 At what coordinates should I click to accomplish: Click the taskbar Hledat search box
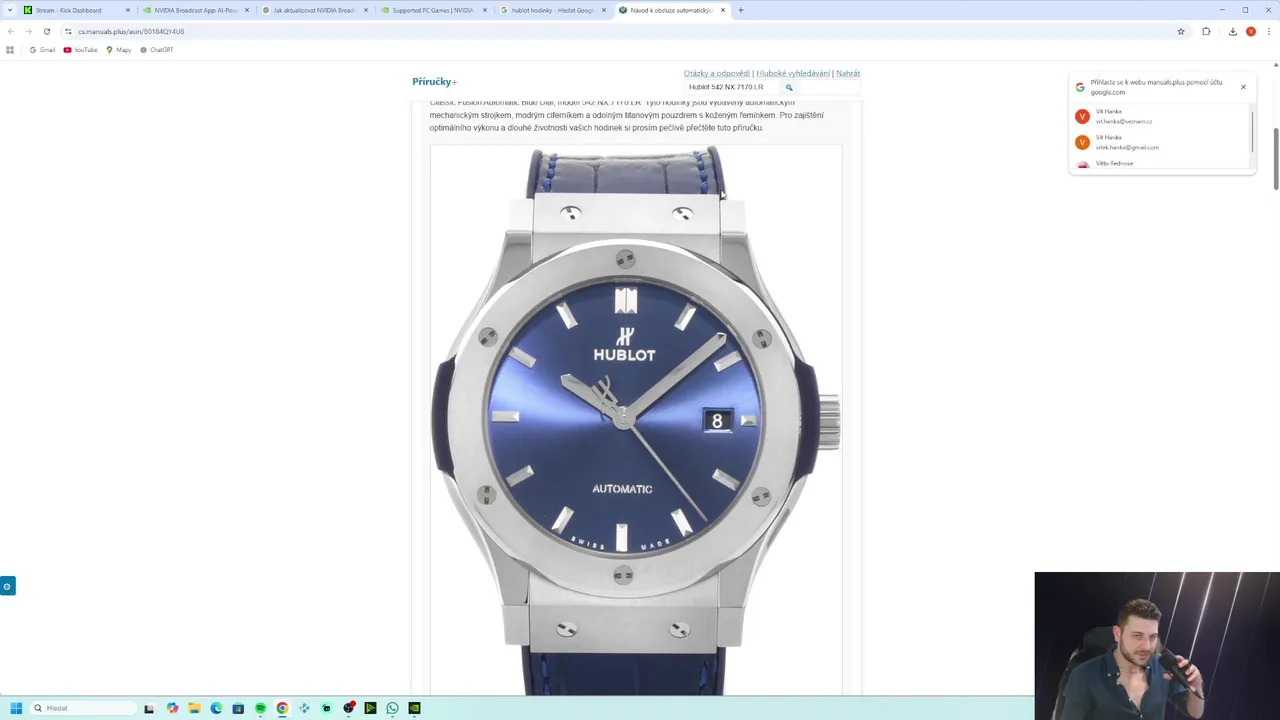tap(82, 708)
